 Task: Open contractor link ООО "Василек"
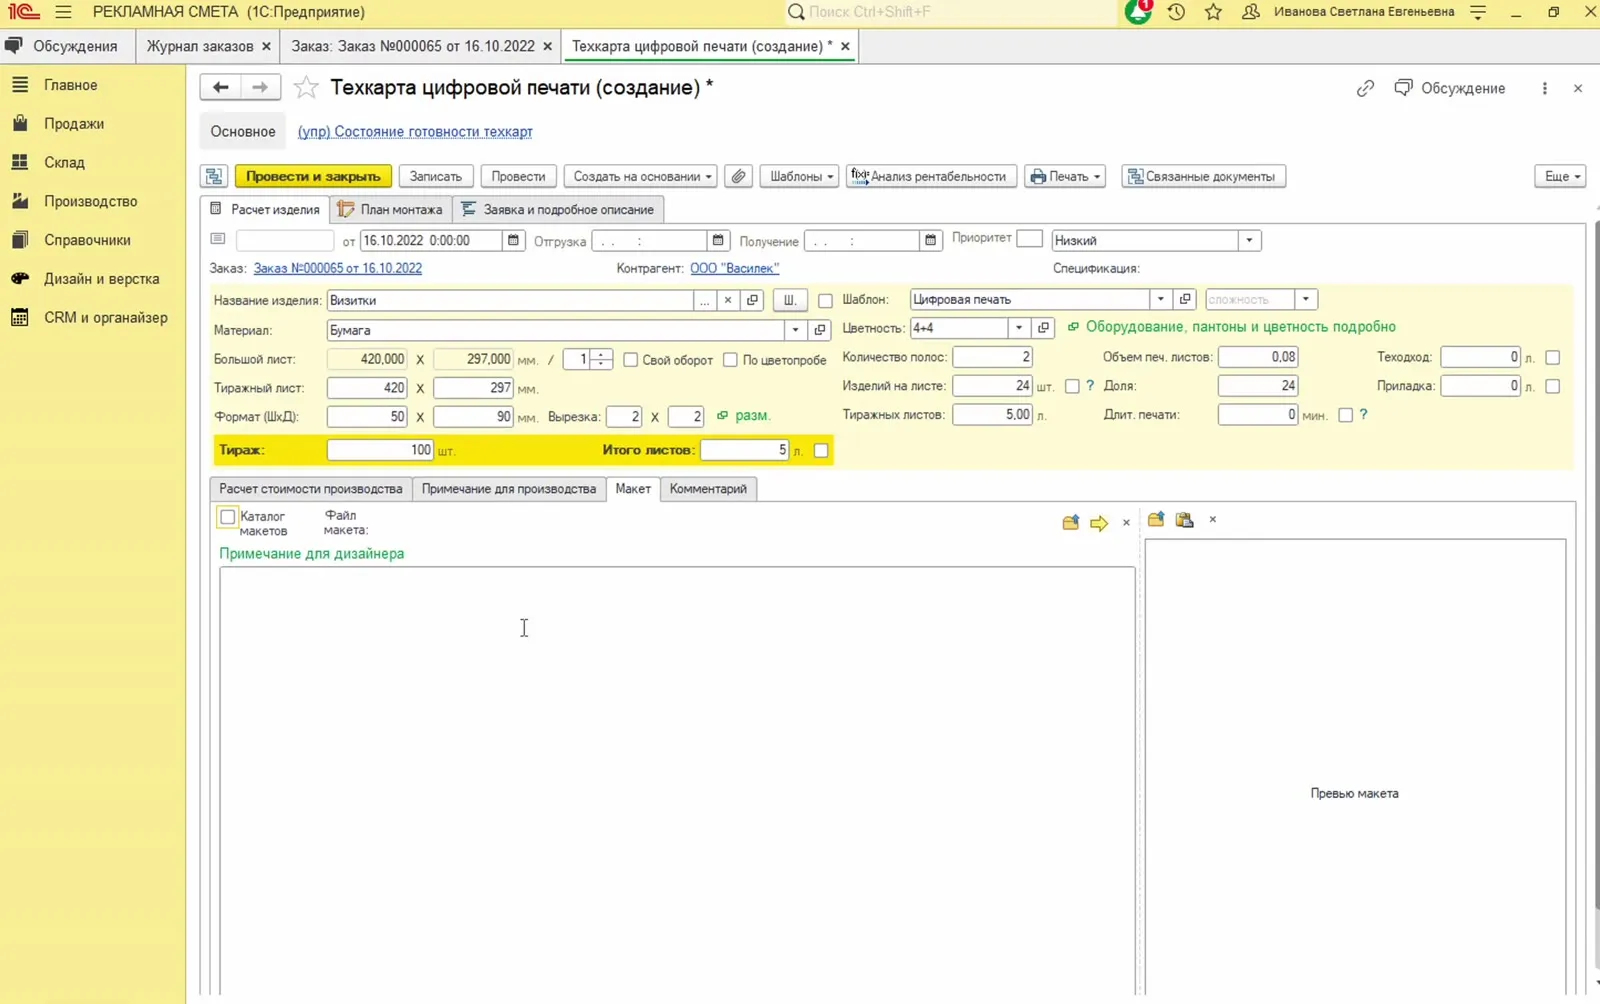click(x=734, y=268)
